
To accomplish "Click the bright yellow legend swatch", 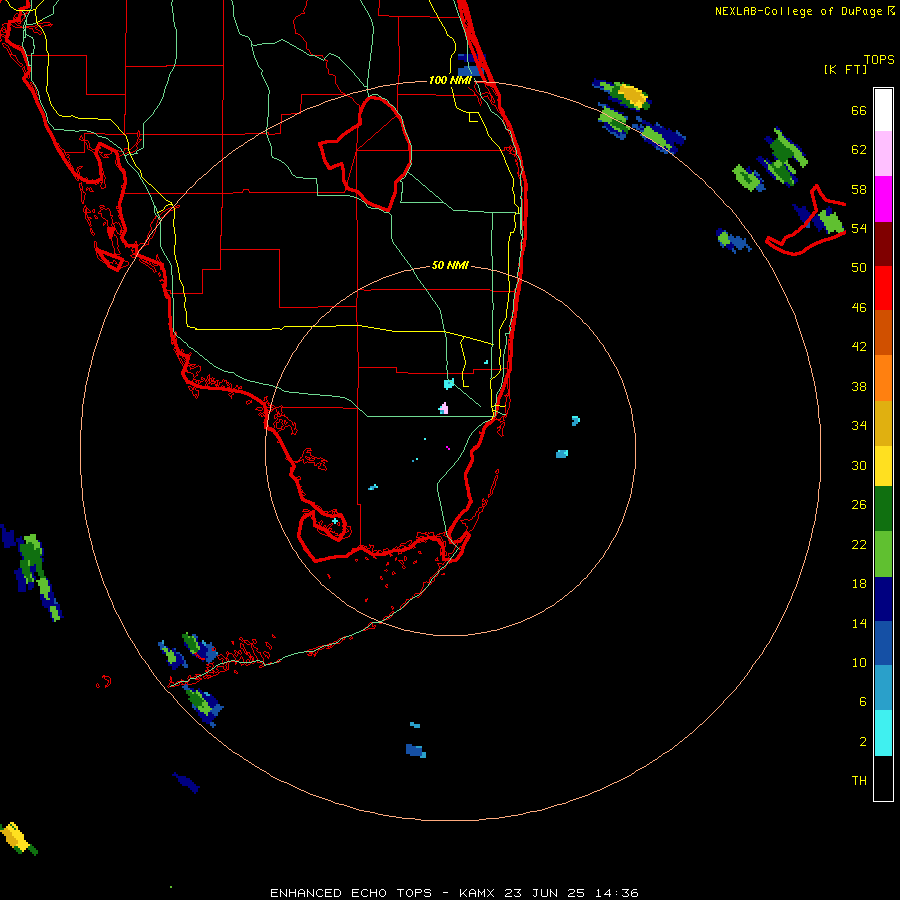I will pos(883,466).
